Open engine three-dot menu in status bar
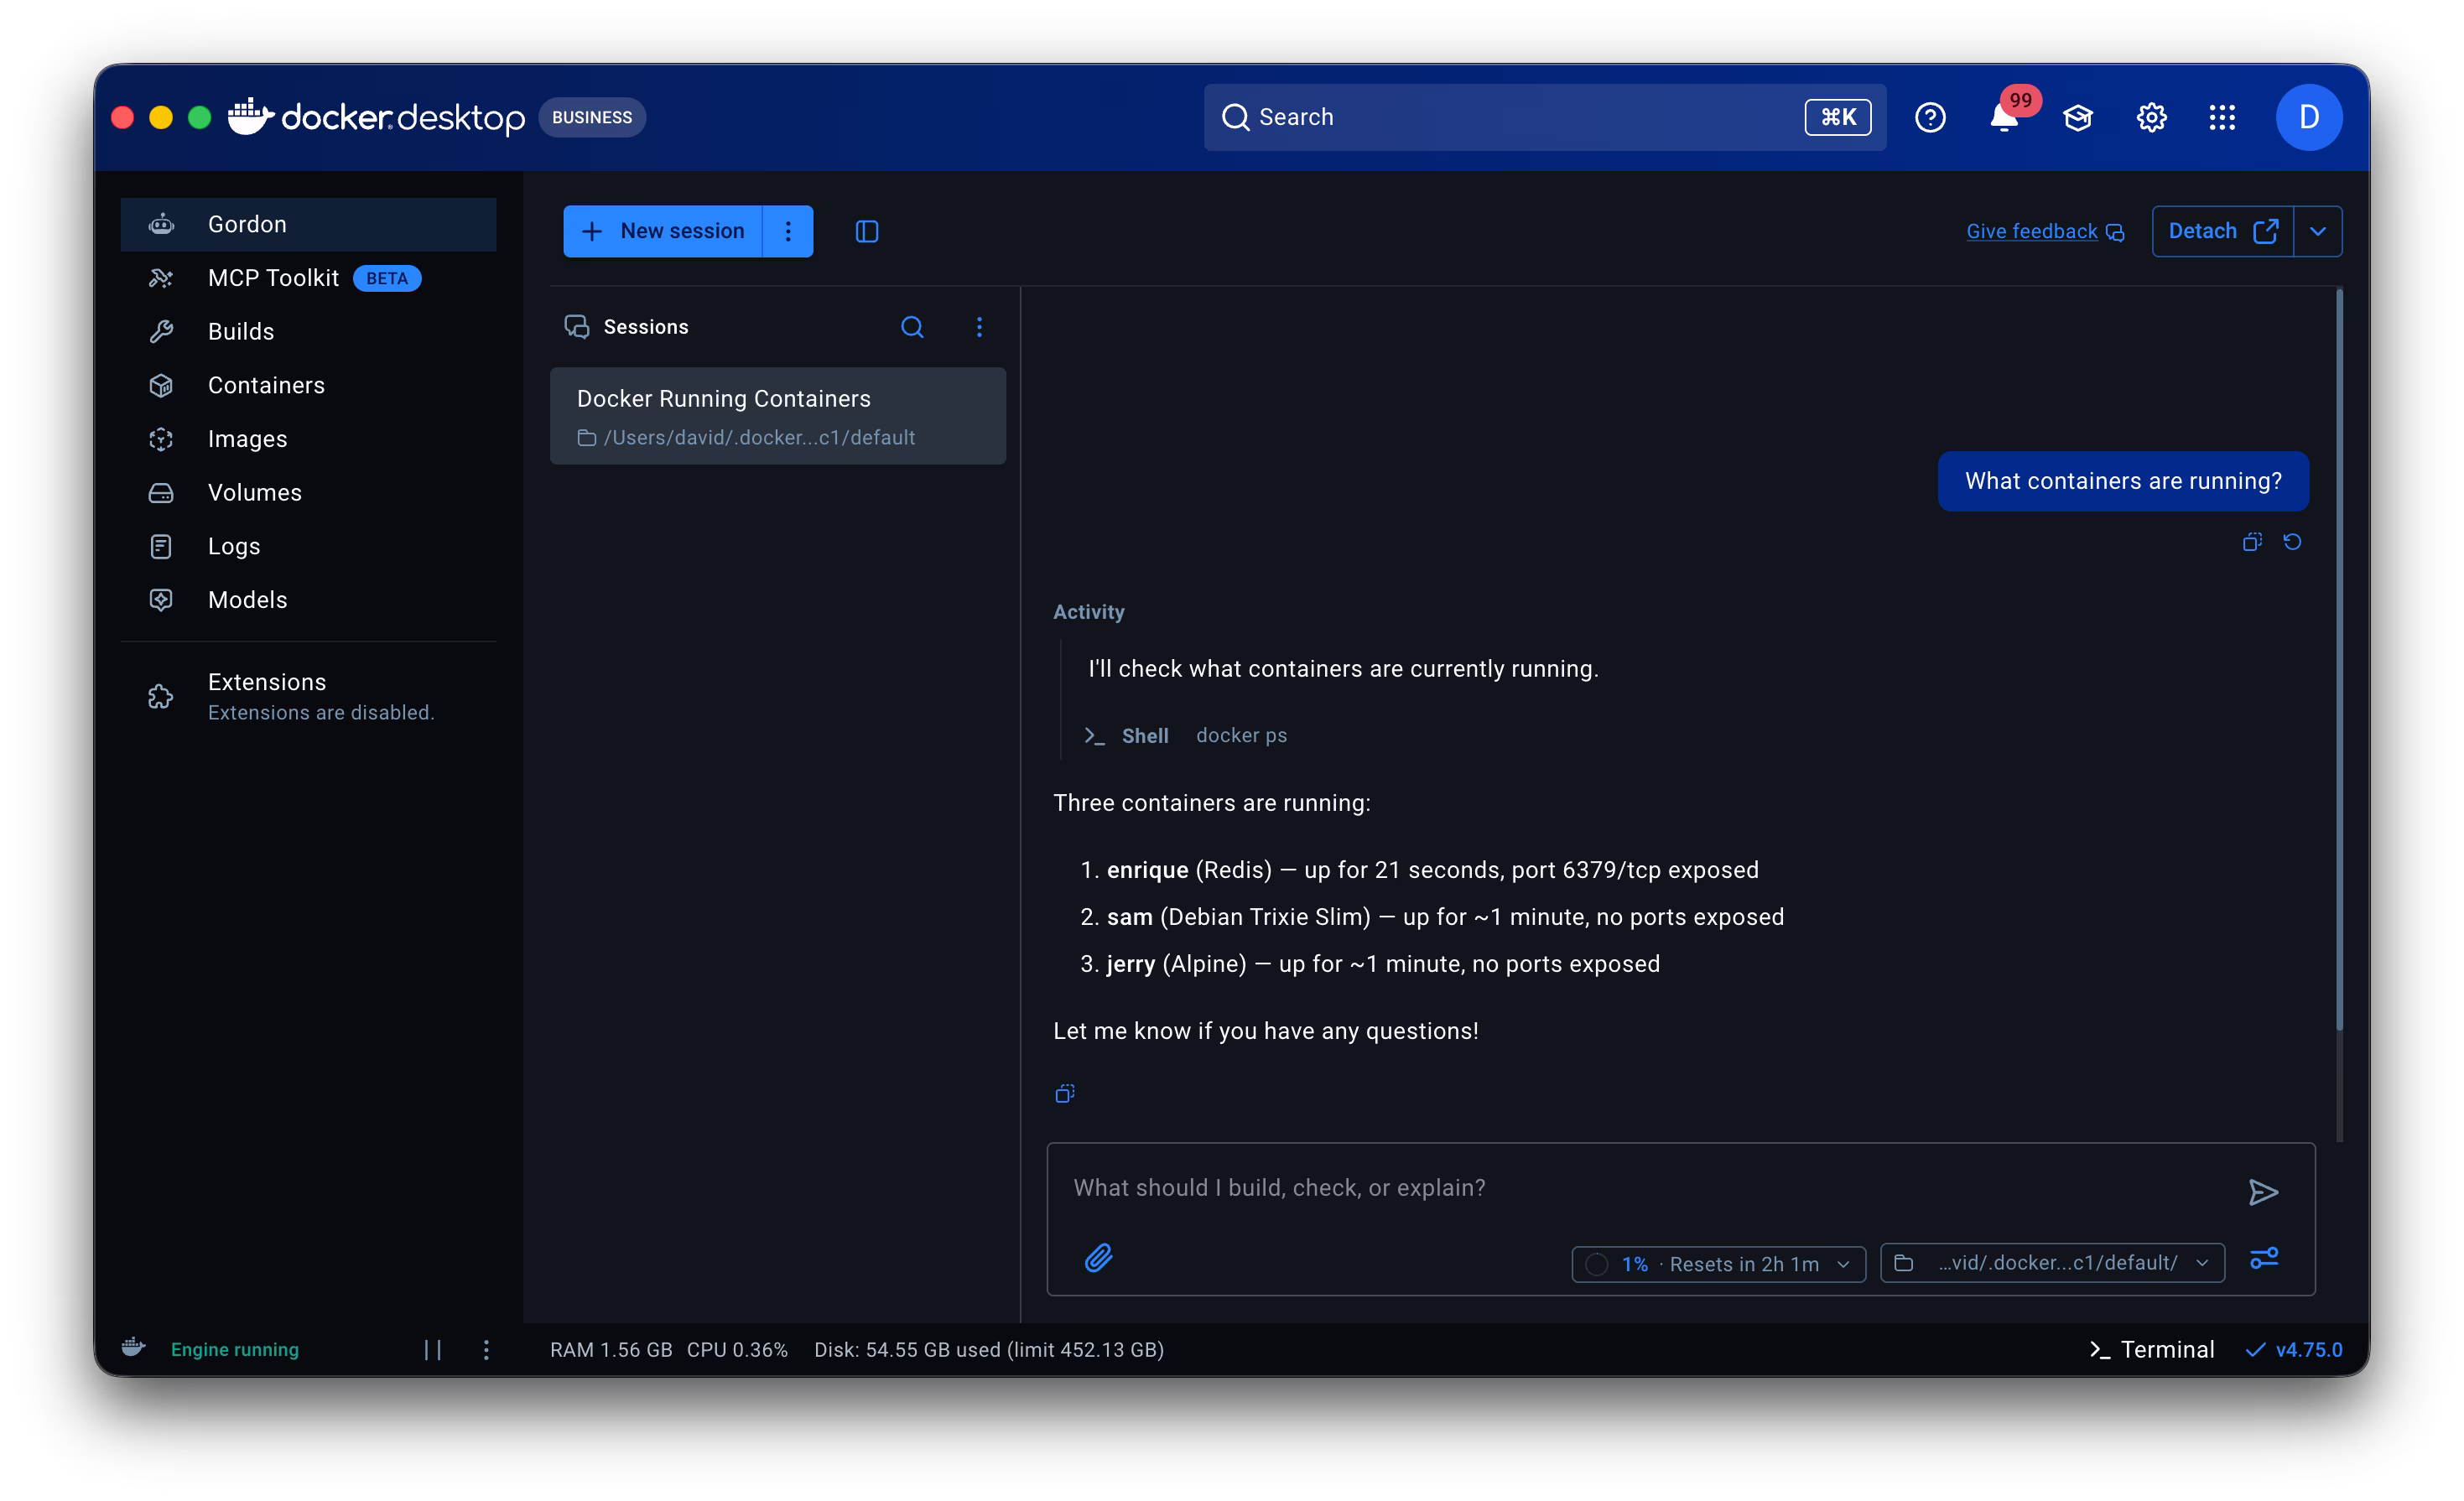Screen dimensions: 2464x1501 pos(486,1350)
